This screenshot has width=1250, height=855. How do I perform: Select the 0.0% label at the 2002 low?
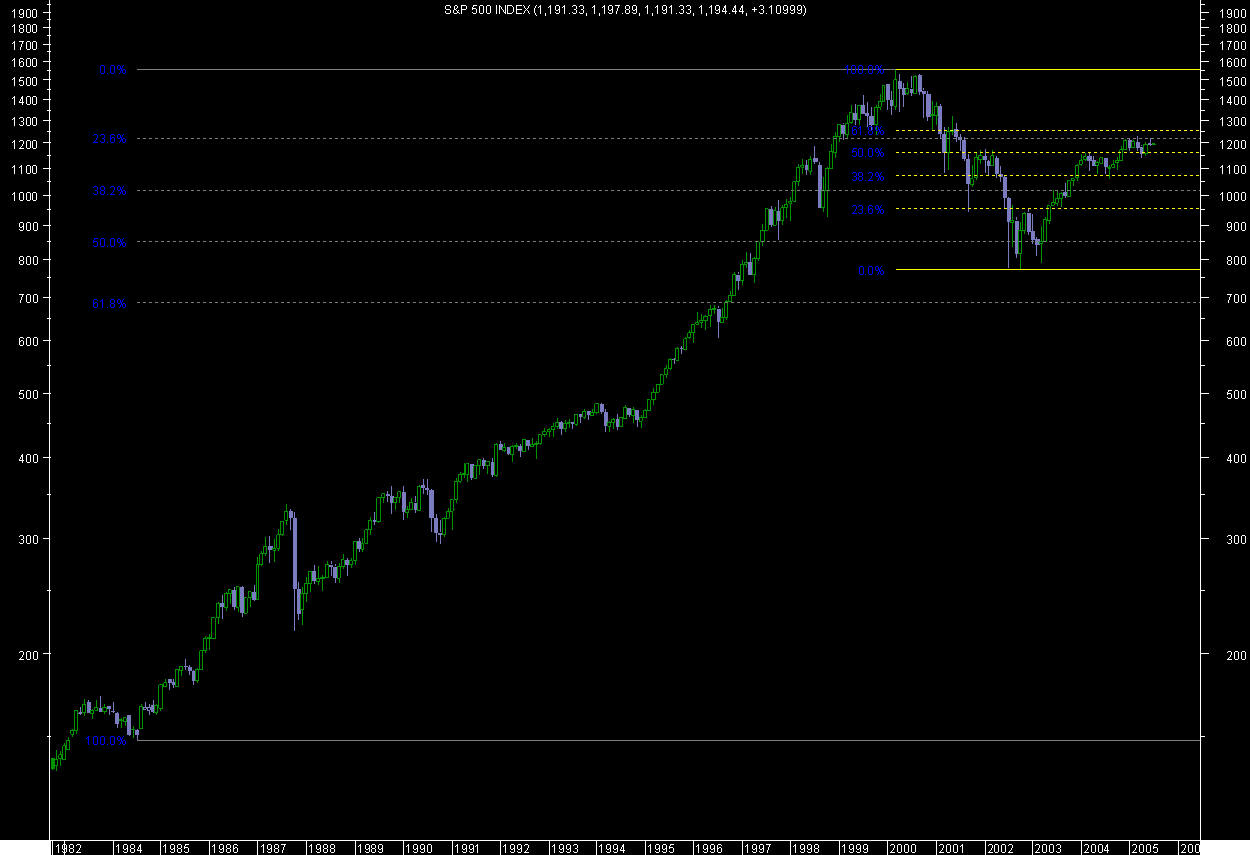(871, 271)
